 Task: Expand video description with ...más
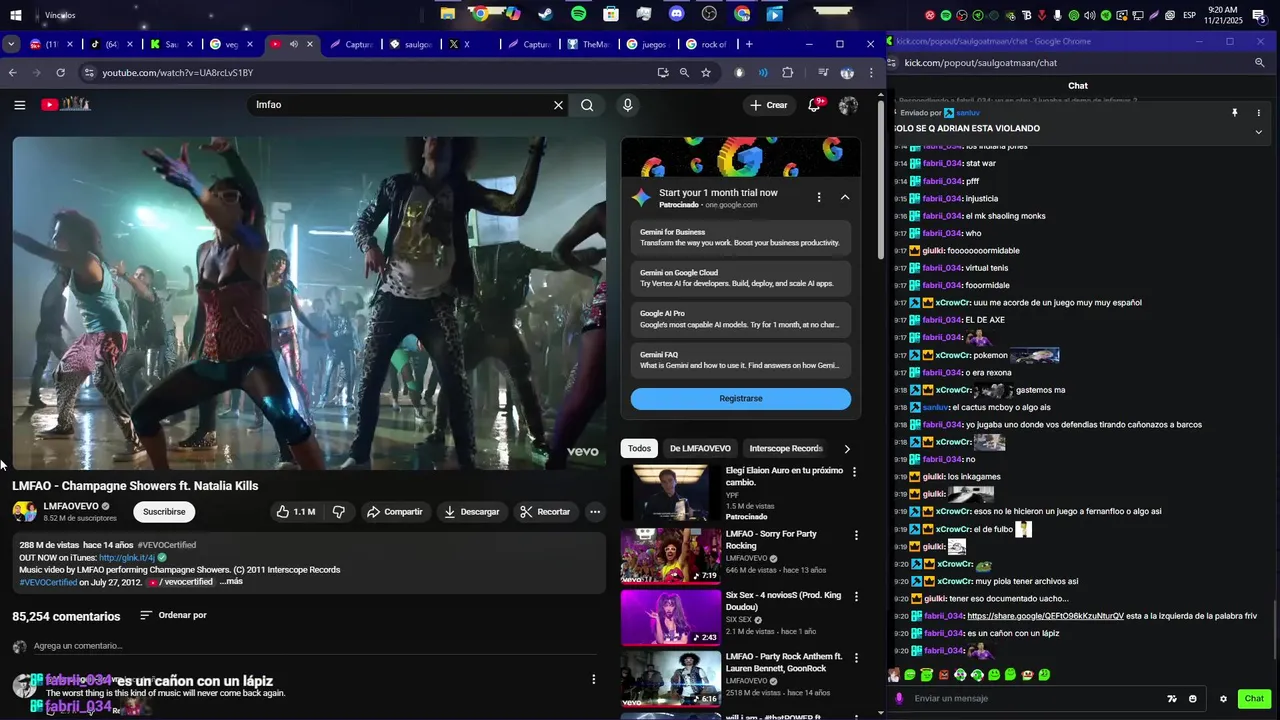coord(231,582)
